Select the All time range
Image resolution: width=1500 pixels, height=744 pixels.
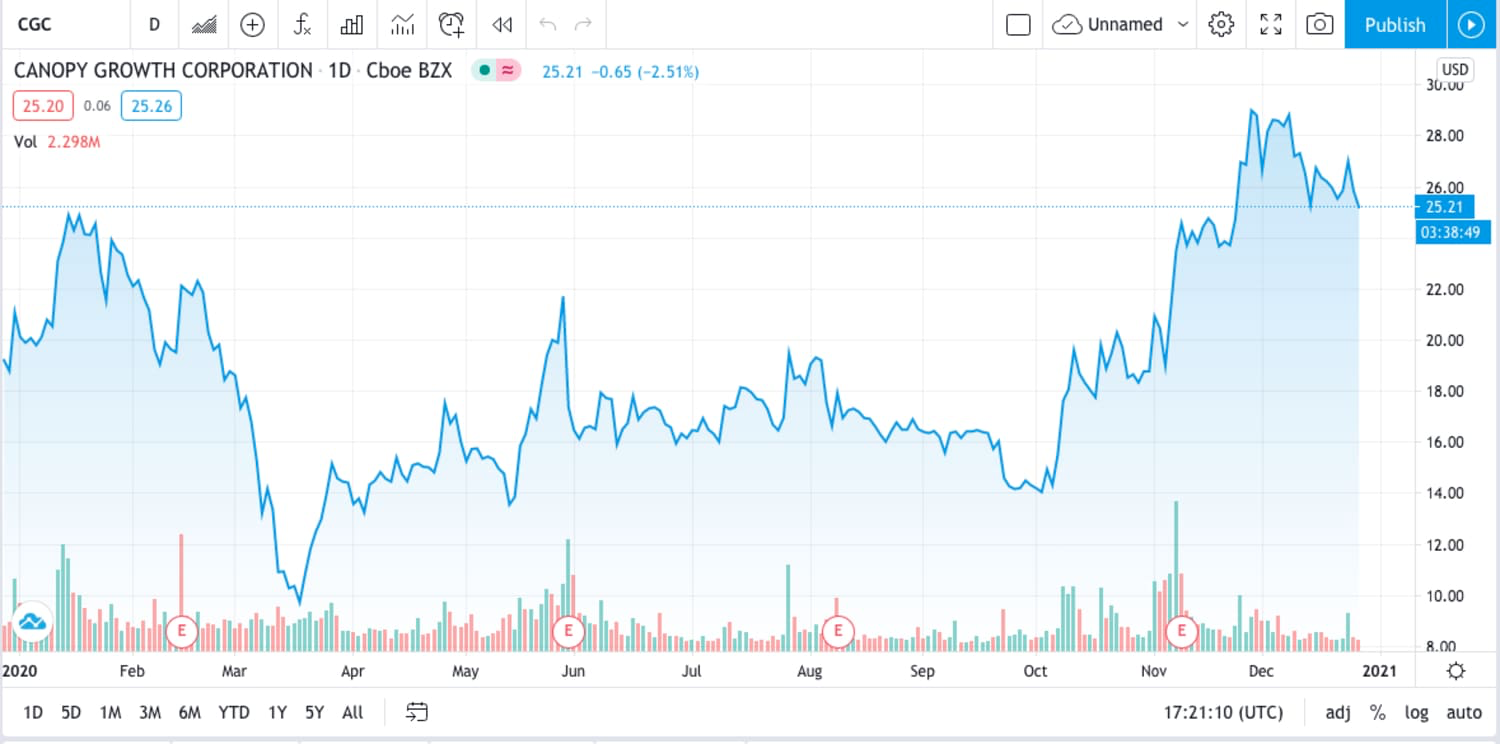352,713
